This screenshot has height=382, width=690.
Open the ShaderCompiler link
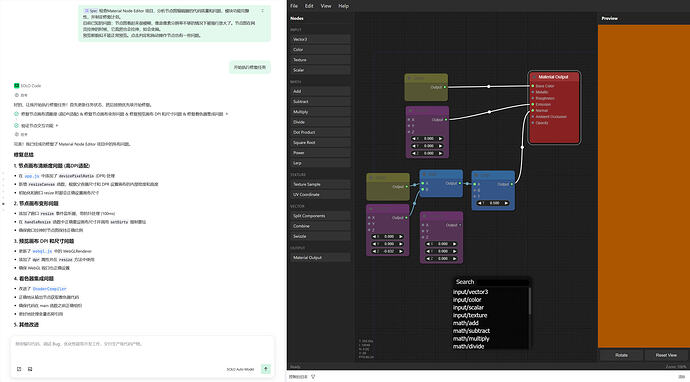point(50,289)
